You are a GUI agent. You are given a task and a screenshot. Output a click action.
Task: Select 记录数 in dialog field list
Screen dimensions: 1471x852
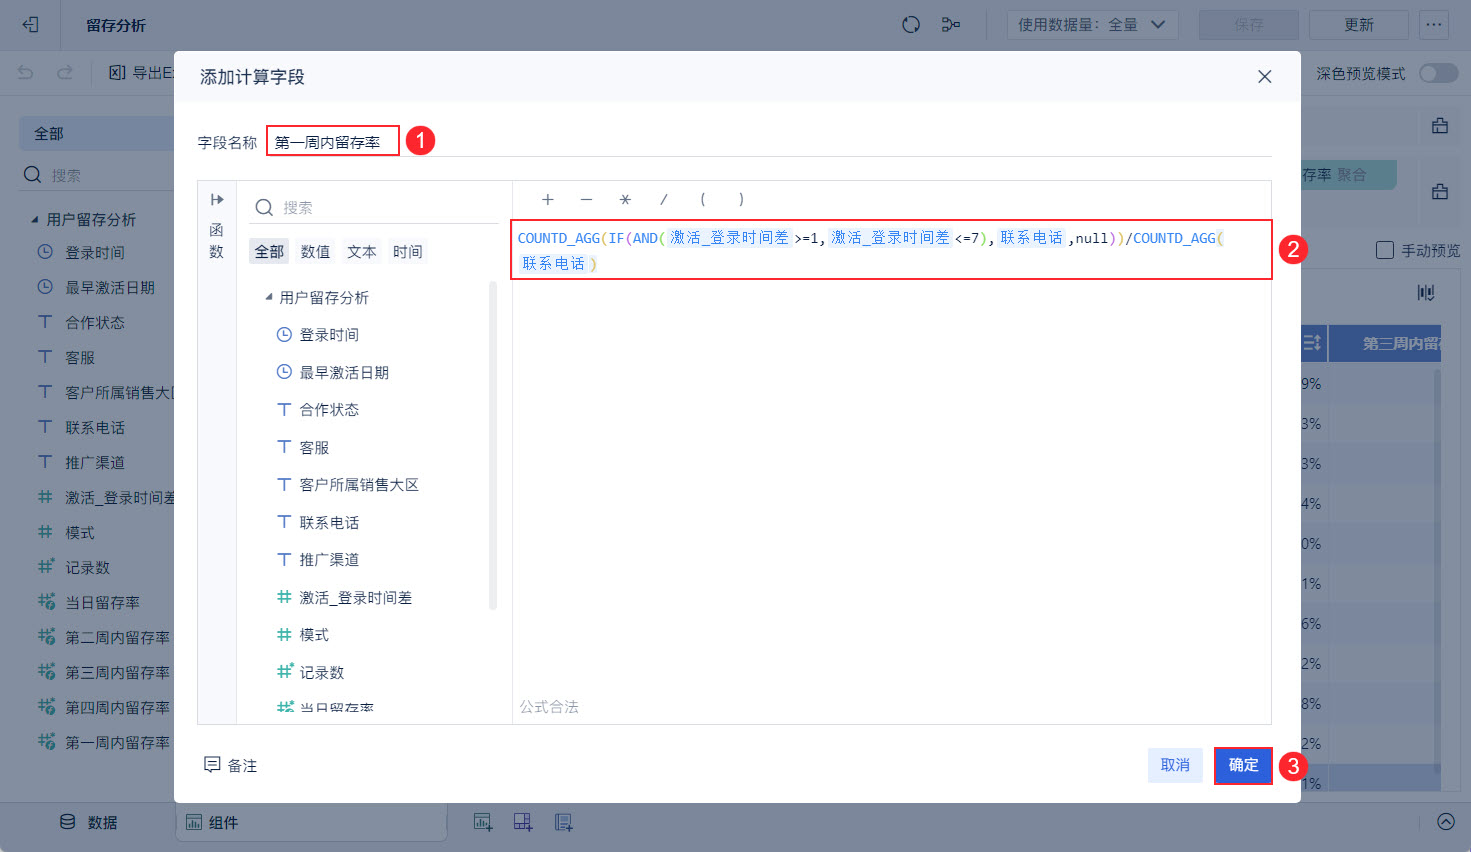point(322,672)
